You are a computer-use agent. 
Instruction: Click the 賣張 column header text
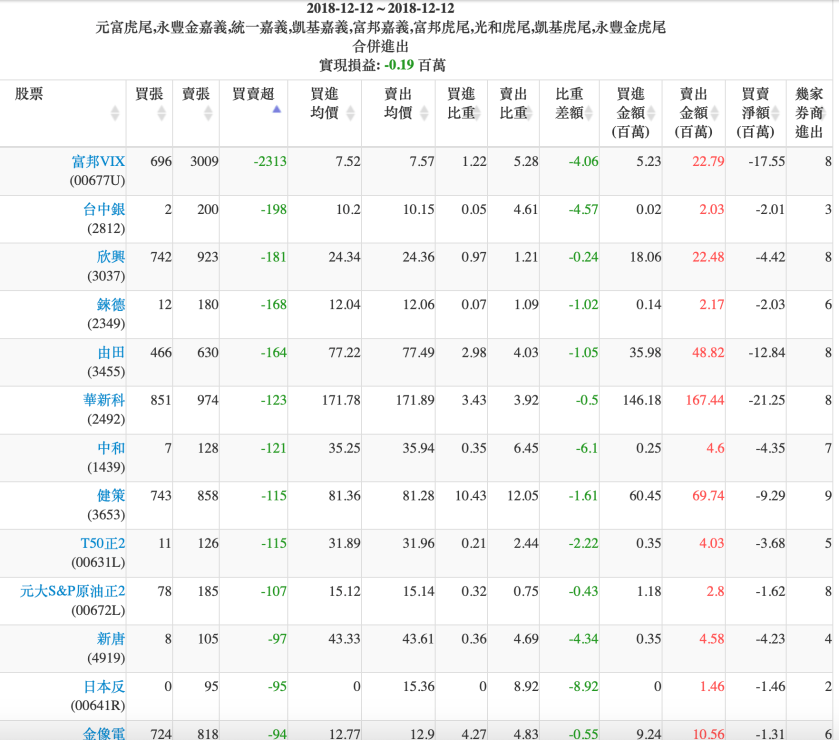[196, 94]
